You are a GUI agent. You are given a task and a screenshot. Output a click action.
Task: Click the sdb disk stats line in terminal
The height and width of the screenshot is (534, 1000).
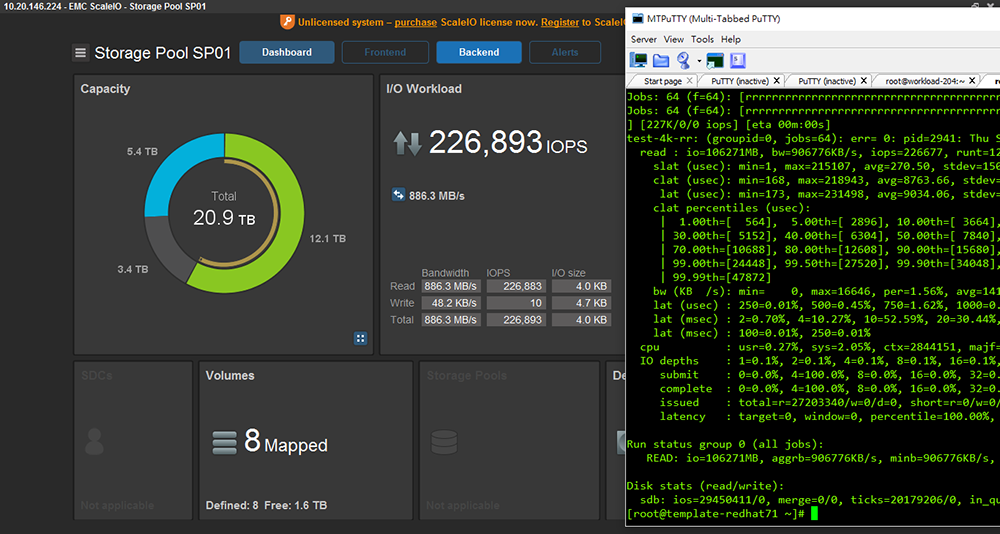823,500
